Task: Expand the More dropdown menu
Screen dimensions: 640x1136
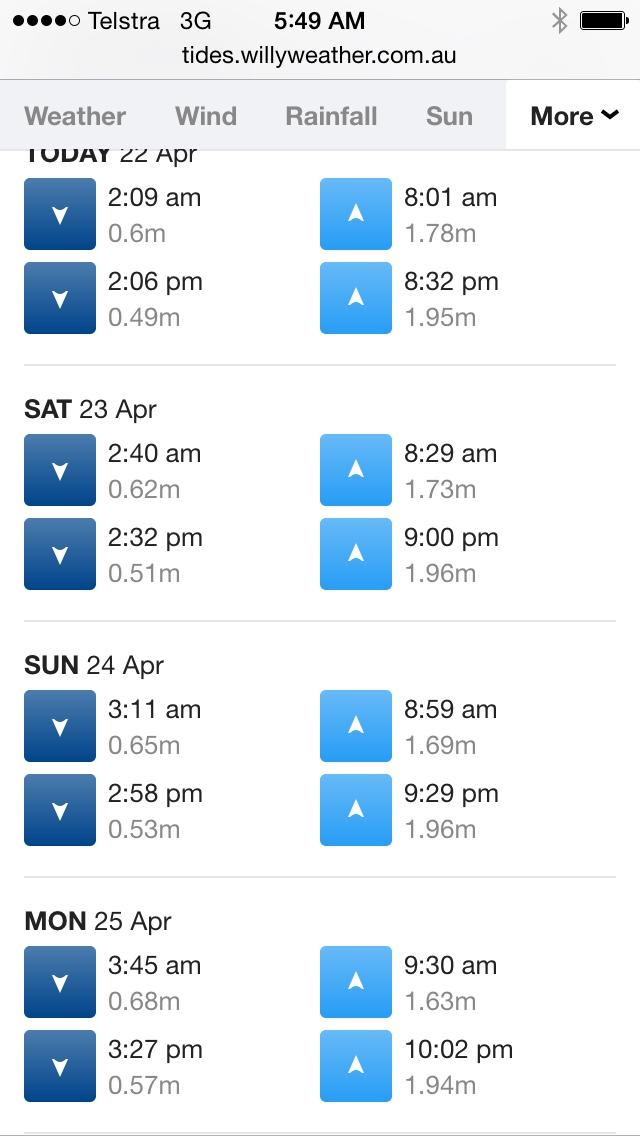Action: [x=574, y=116]
